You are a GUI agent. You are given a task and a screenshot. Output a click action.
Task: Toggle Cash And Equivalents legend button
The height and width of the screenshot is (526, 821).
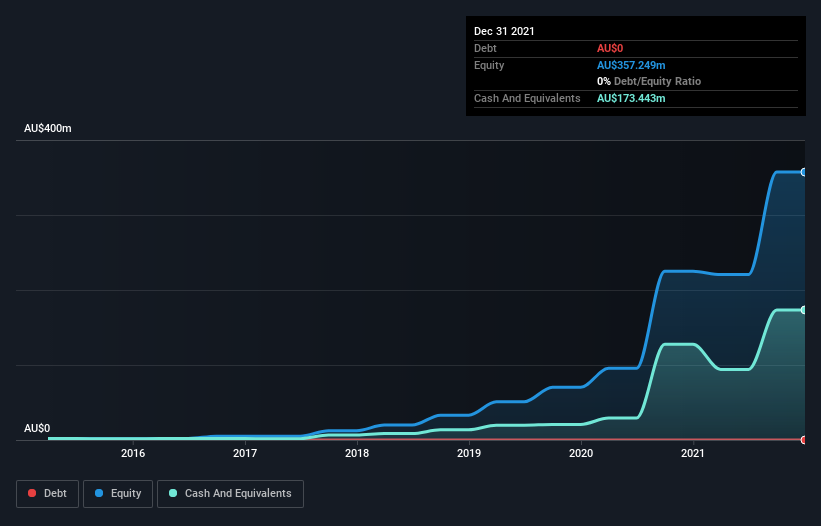pyautogui.click(x=230, y=494)
